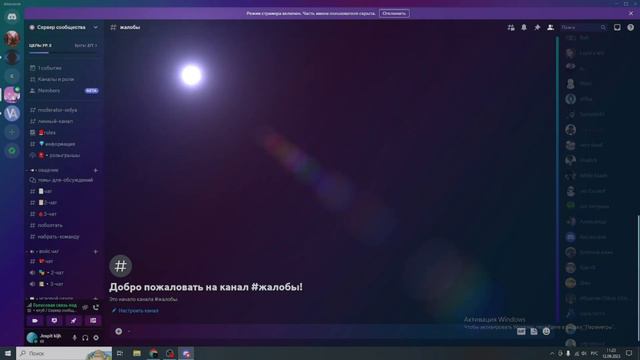Expand the system tray hidden icons

(552, 353)
